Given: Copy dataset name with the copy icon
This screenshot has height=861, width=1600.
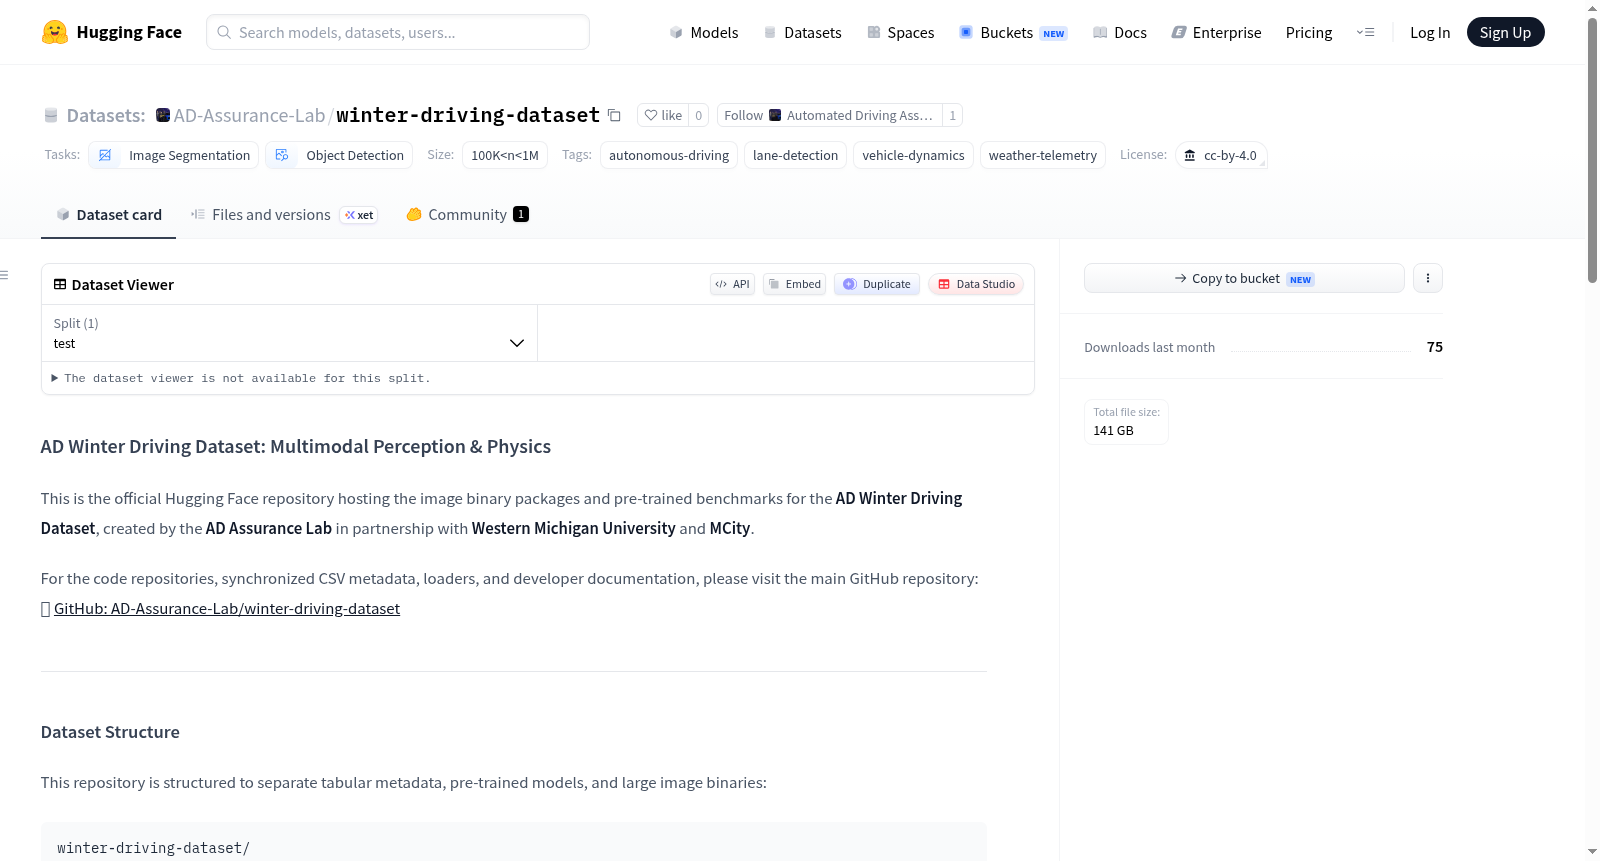Looking at the screenshot, I should pos(614,115).
